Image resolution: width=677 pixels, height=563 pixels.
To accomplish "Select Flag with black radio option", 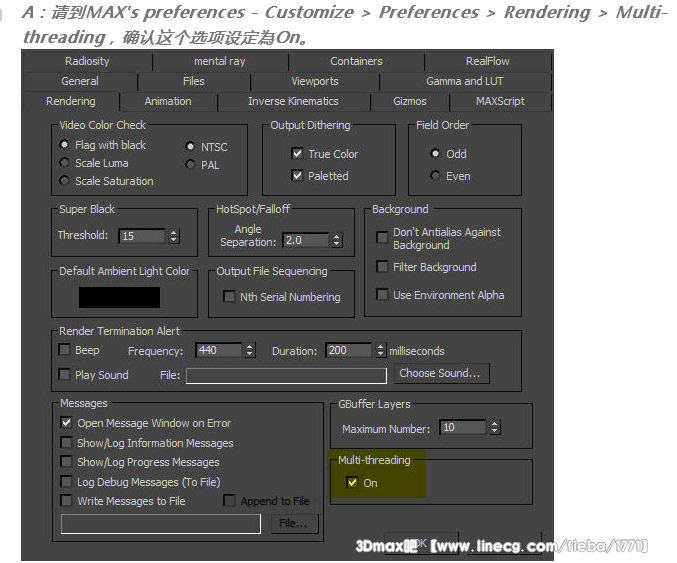I will [x=64, y=145].
